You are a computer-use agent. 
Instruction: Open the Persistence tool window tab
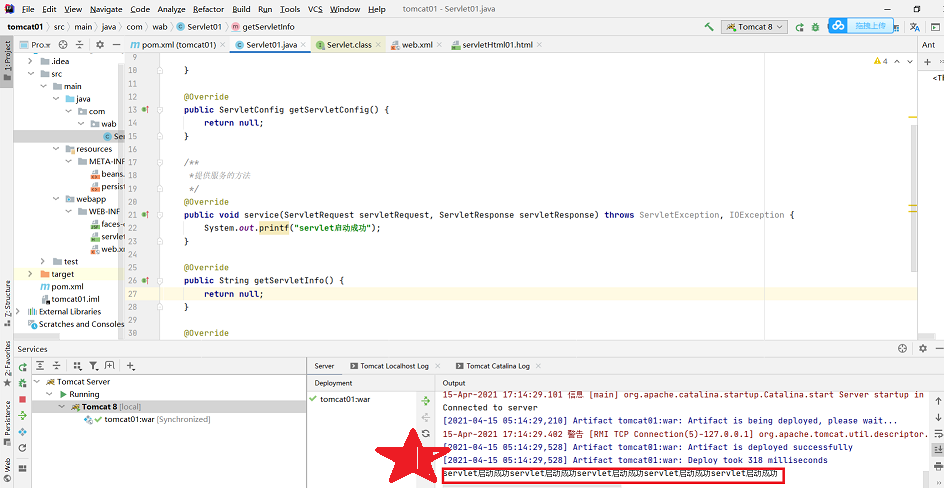coord(7,423)
